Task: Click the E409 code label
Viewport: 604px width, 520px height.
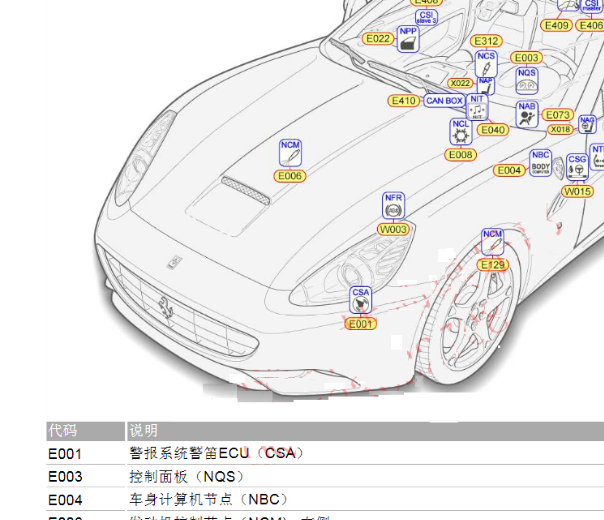Action: (x=556, y=26)
